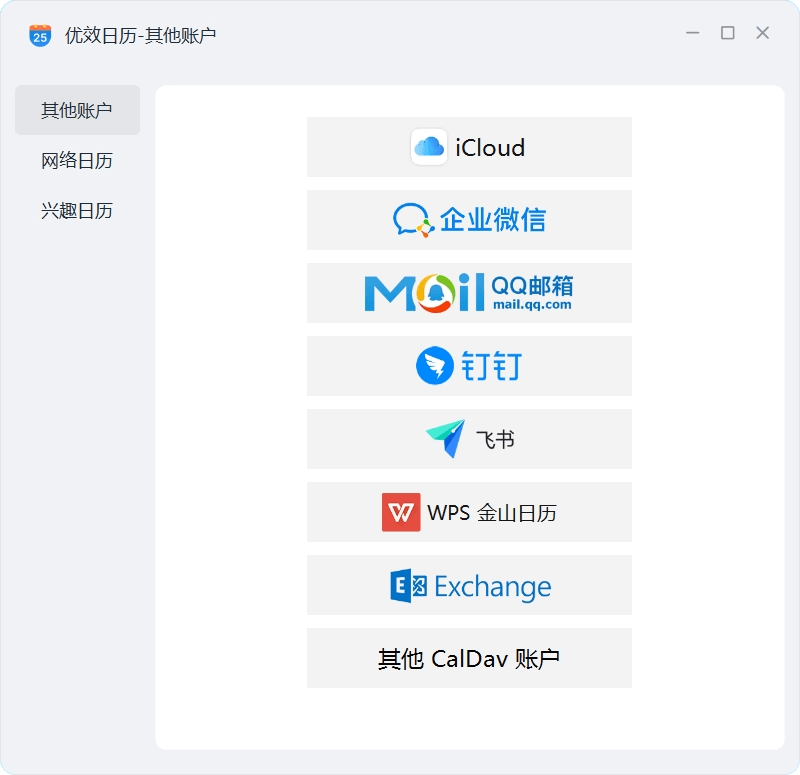Add WPS 金山日历 account
The width and height of the screenshot is (800, 775).
(469, 512)
